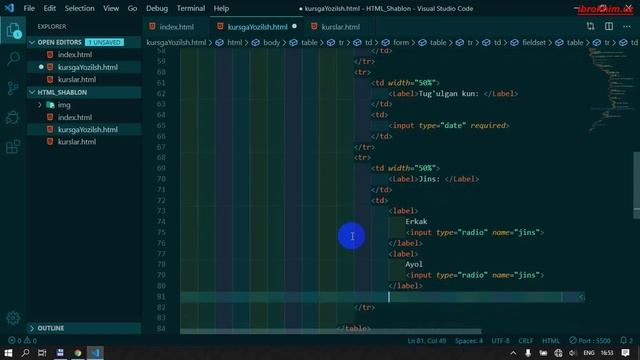Open the Action Center notification icon
Viewport: 640px width, 360px height.
point(625,353)
